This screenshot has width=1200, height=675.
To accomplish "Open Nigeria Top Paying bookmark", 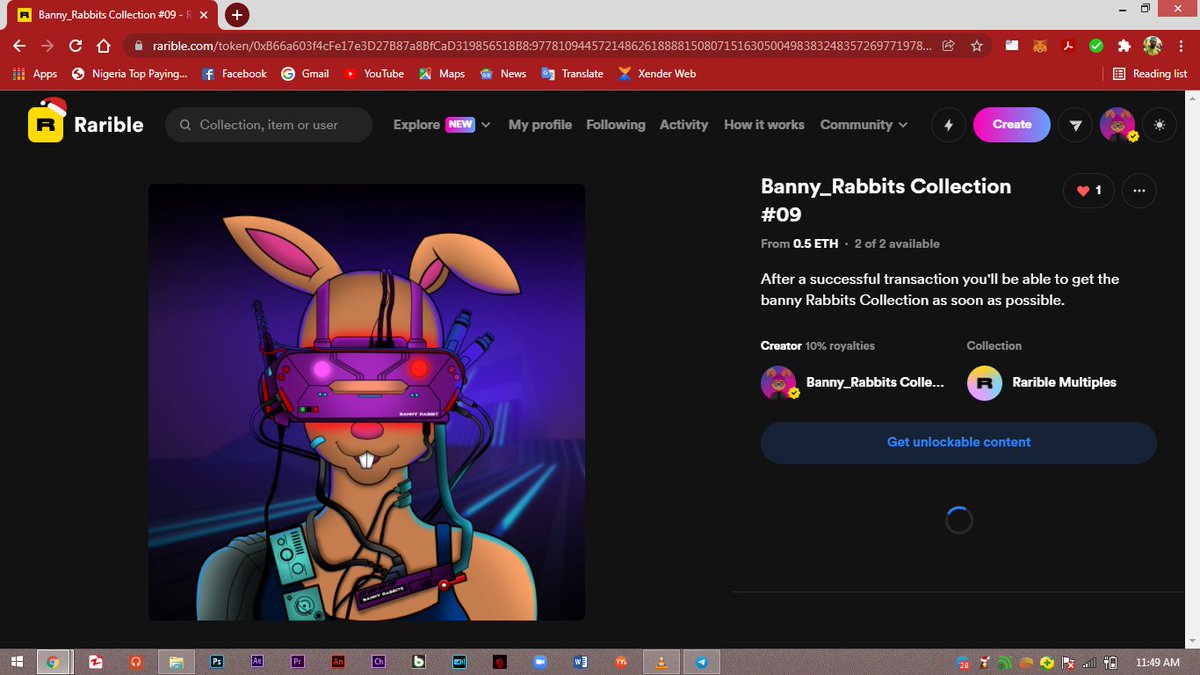I will click(129, 74).
